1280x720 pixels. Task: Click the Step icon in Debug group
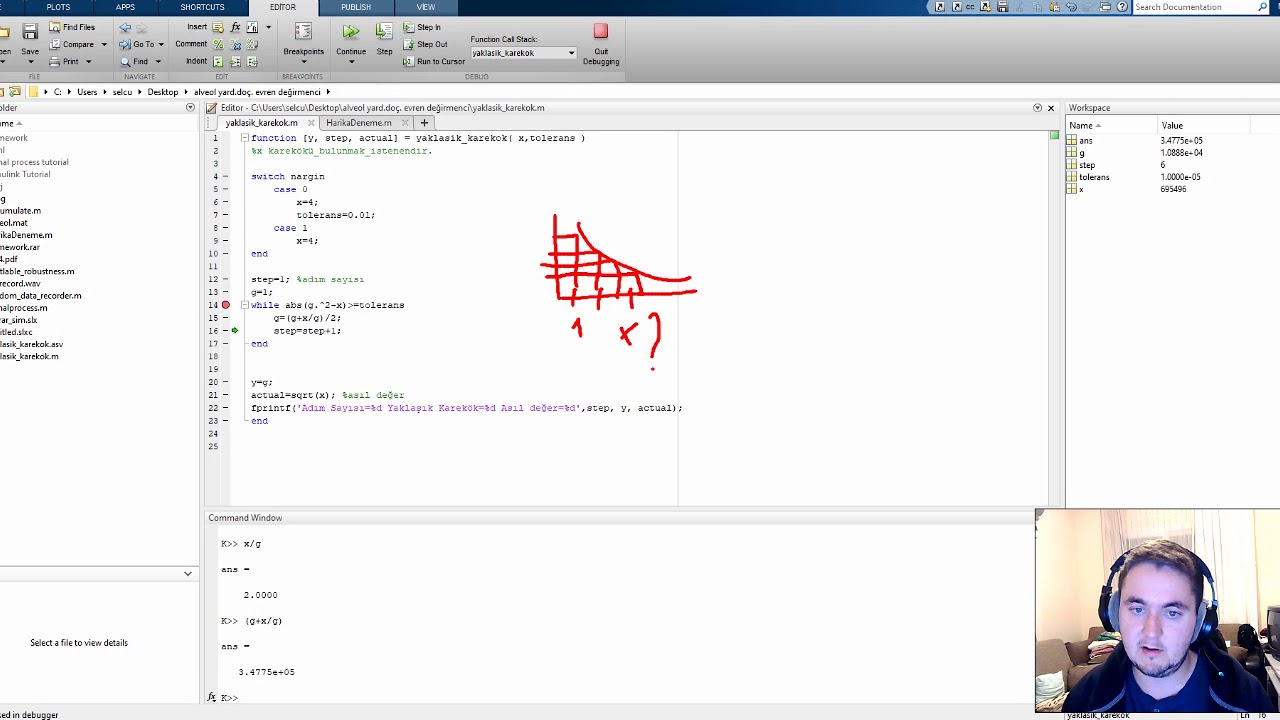384,32
